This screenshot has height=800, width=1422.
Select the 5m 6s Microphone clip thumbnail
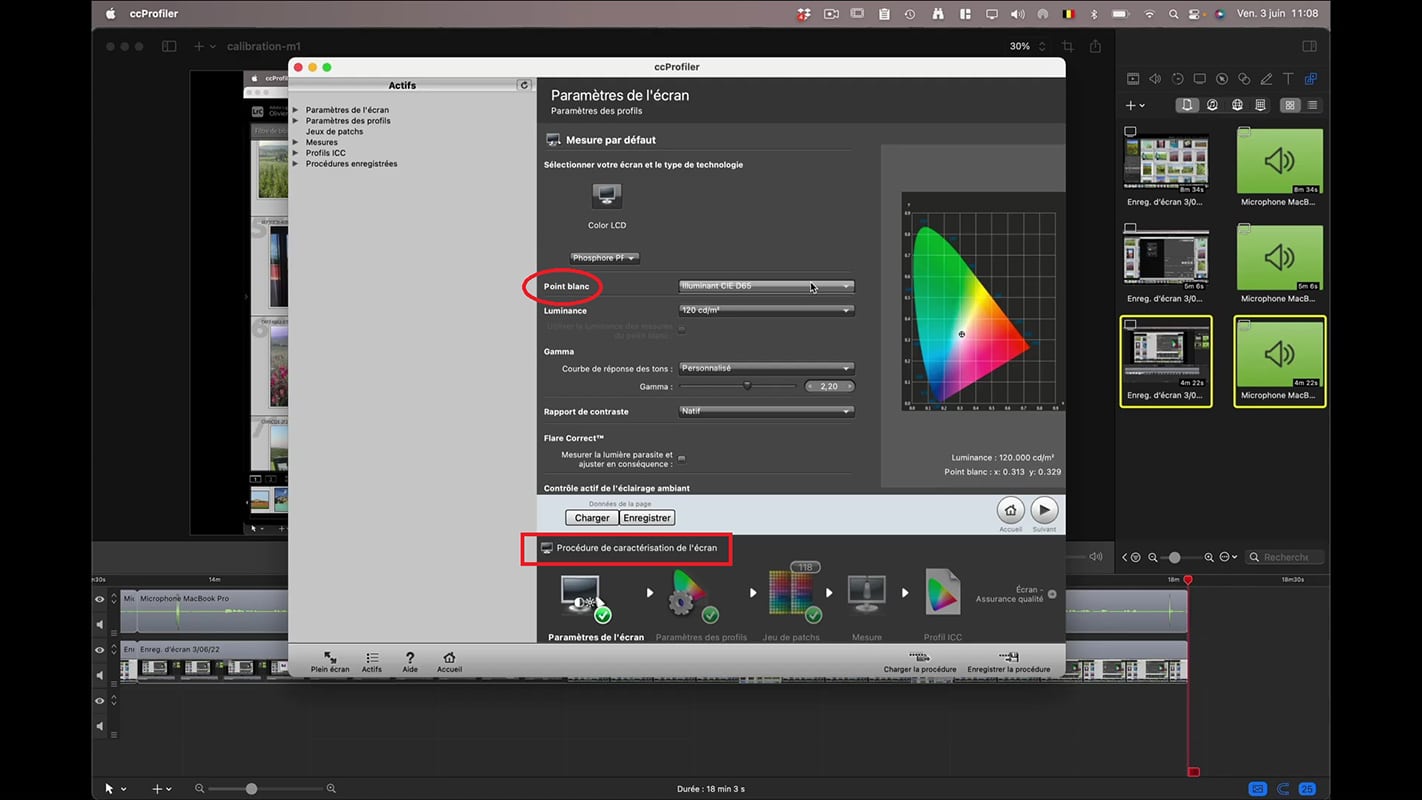tap(1280, 258)
